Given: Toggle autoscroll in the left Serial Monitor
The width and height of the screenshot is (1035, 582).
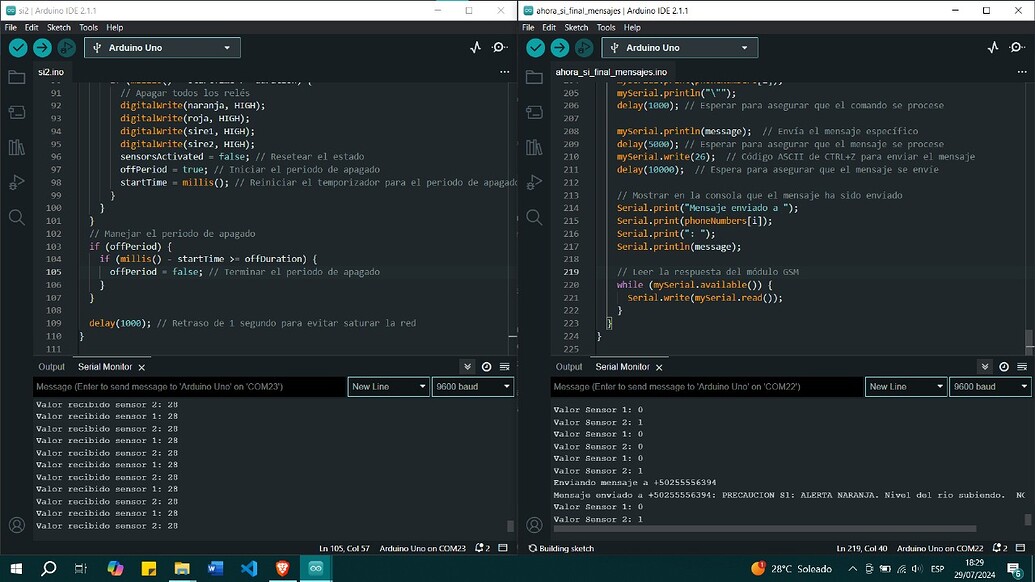Looking at the screenshot, I should [467, 366].
